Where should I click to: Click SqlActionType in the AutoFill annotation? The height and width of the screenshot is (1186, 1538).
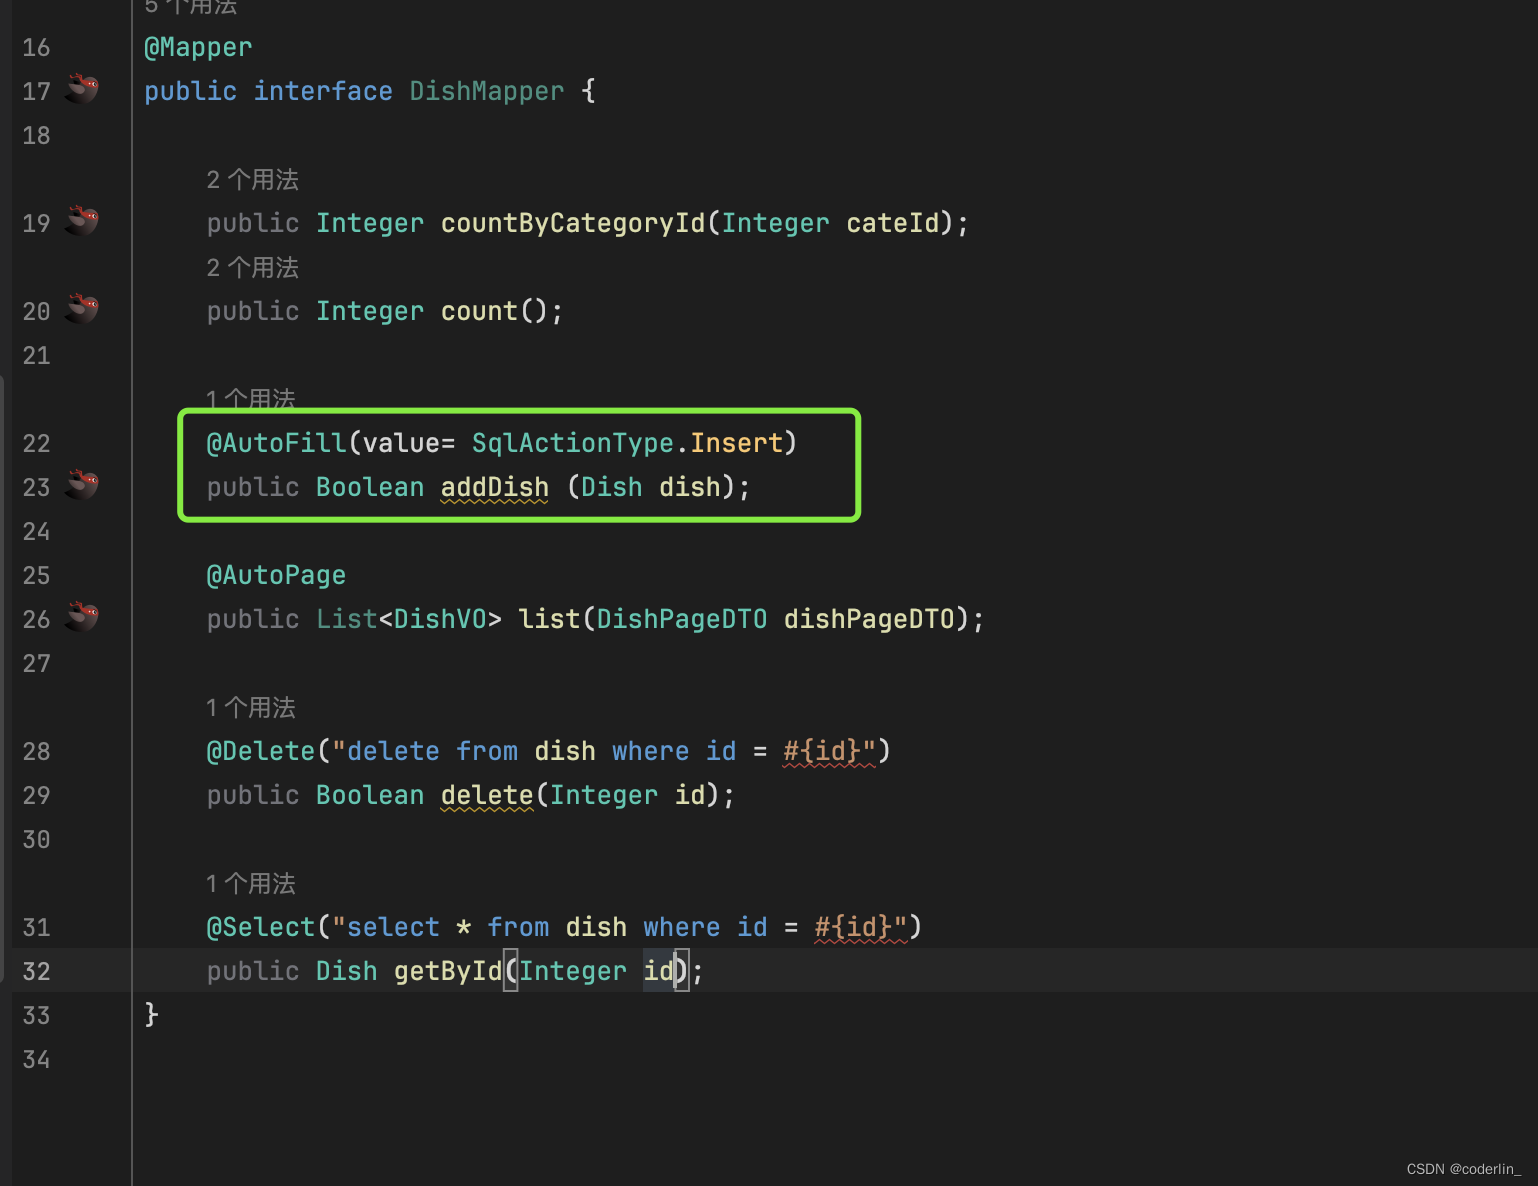tap(573, 443)
